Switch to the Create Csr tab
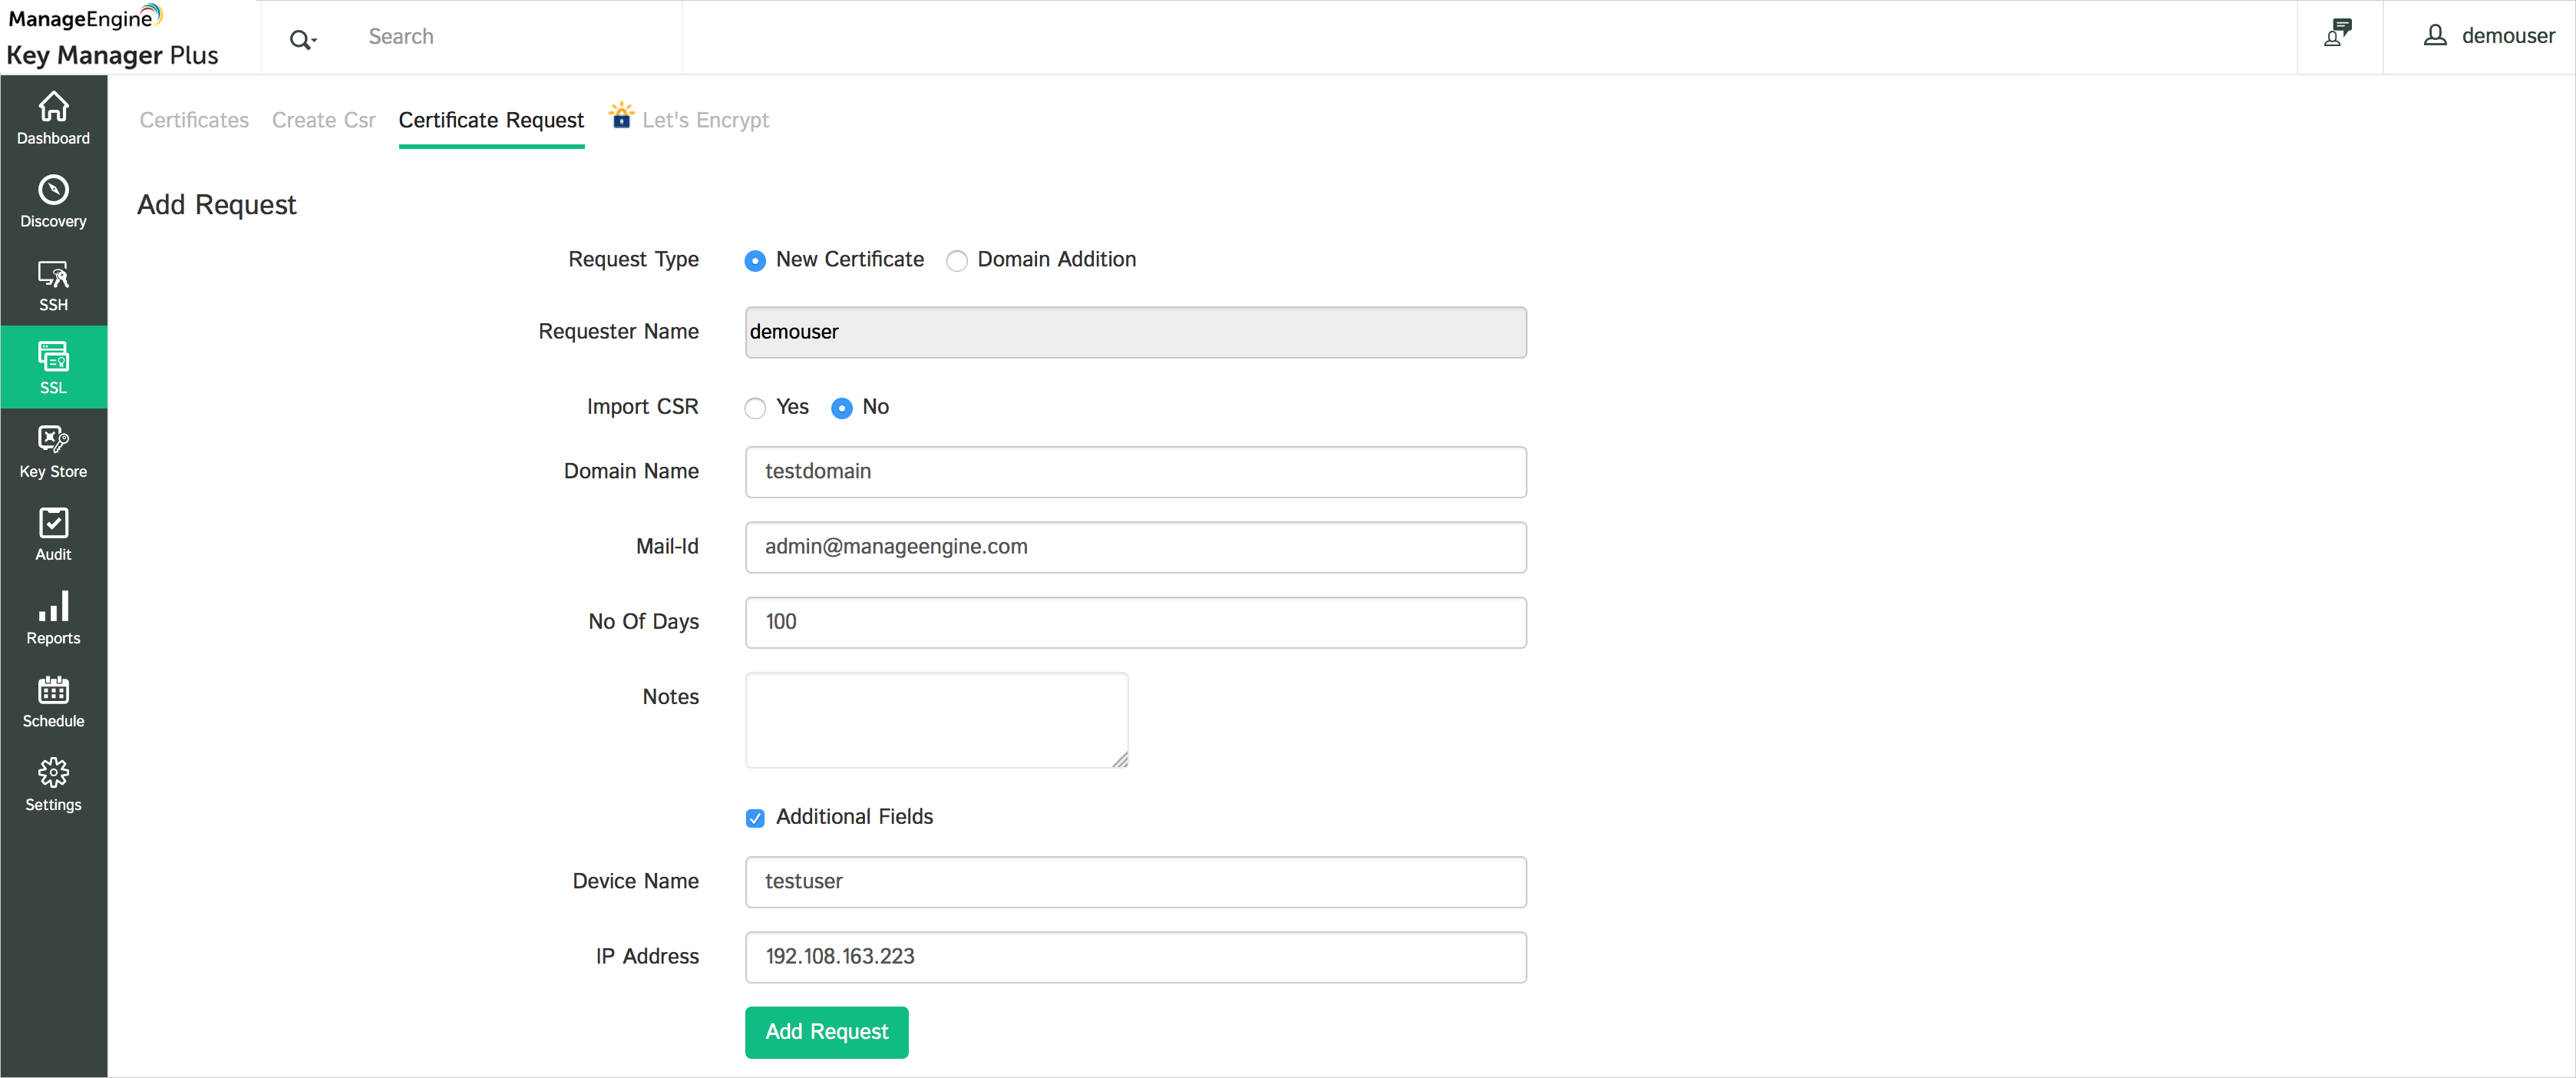The height and width of the screenshot is (1078, 2576). tap(323, 120)
